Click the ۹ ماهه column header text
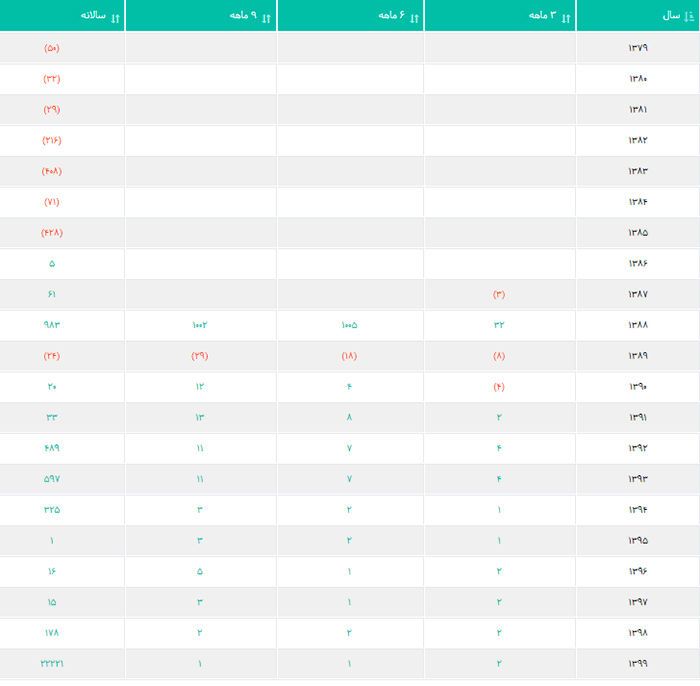Viewport: 700px width, 686px height. coord(243,16)
